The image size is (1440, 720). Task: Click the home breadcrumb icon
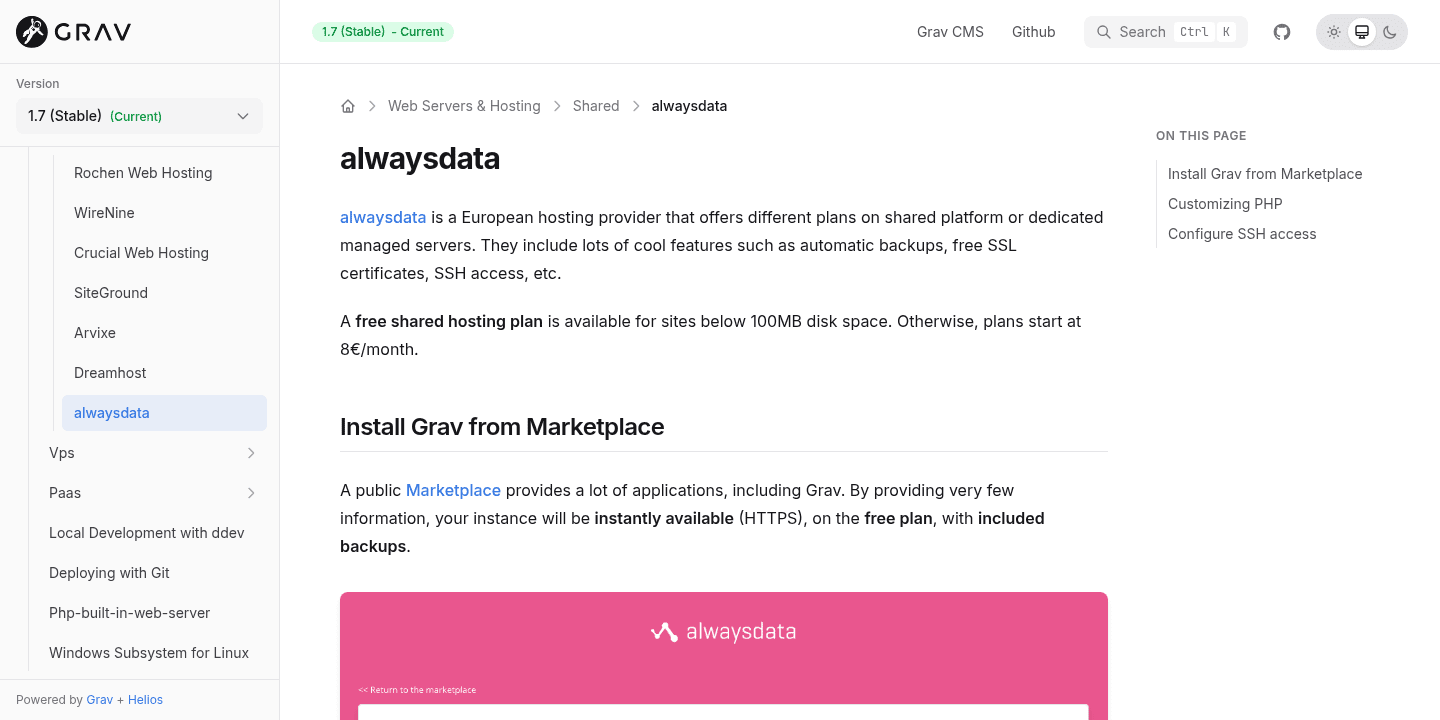[348, 105]
